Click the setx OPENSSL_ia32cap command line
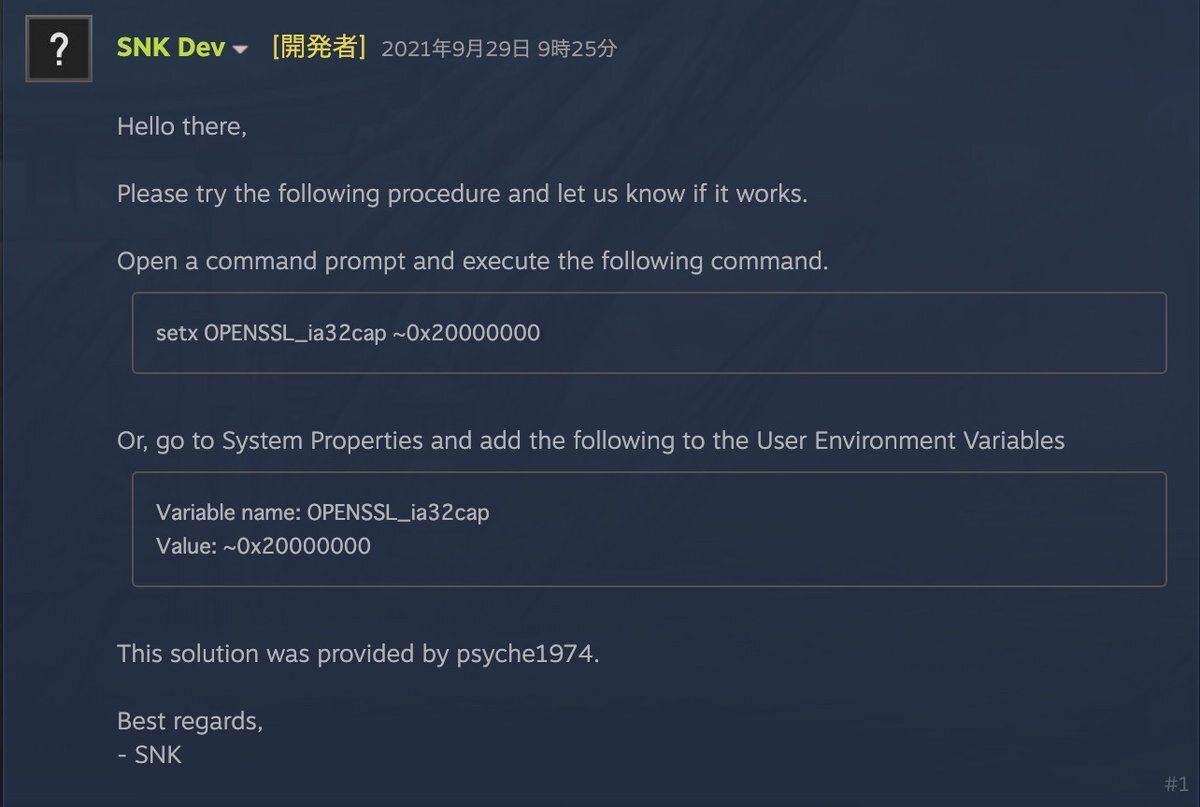Image resolution: width=1200 pixels, height=807 pixels. coord(347,333)
